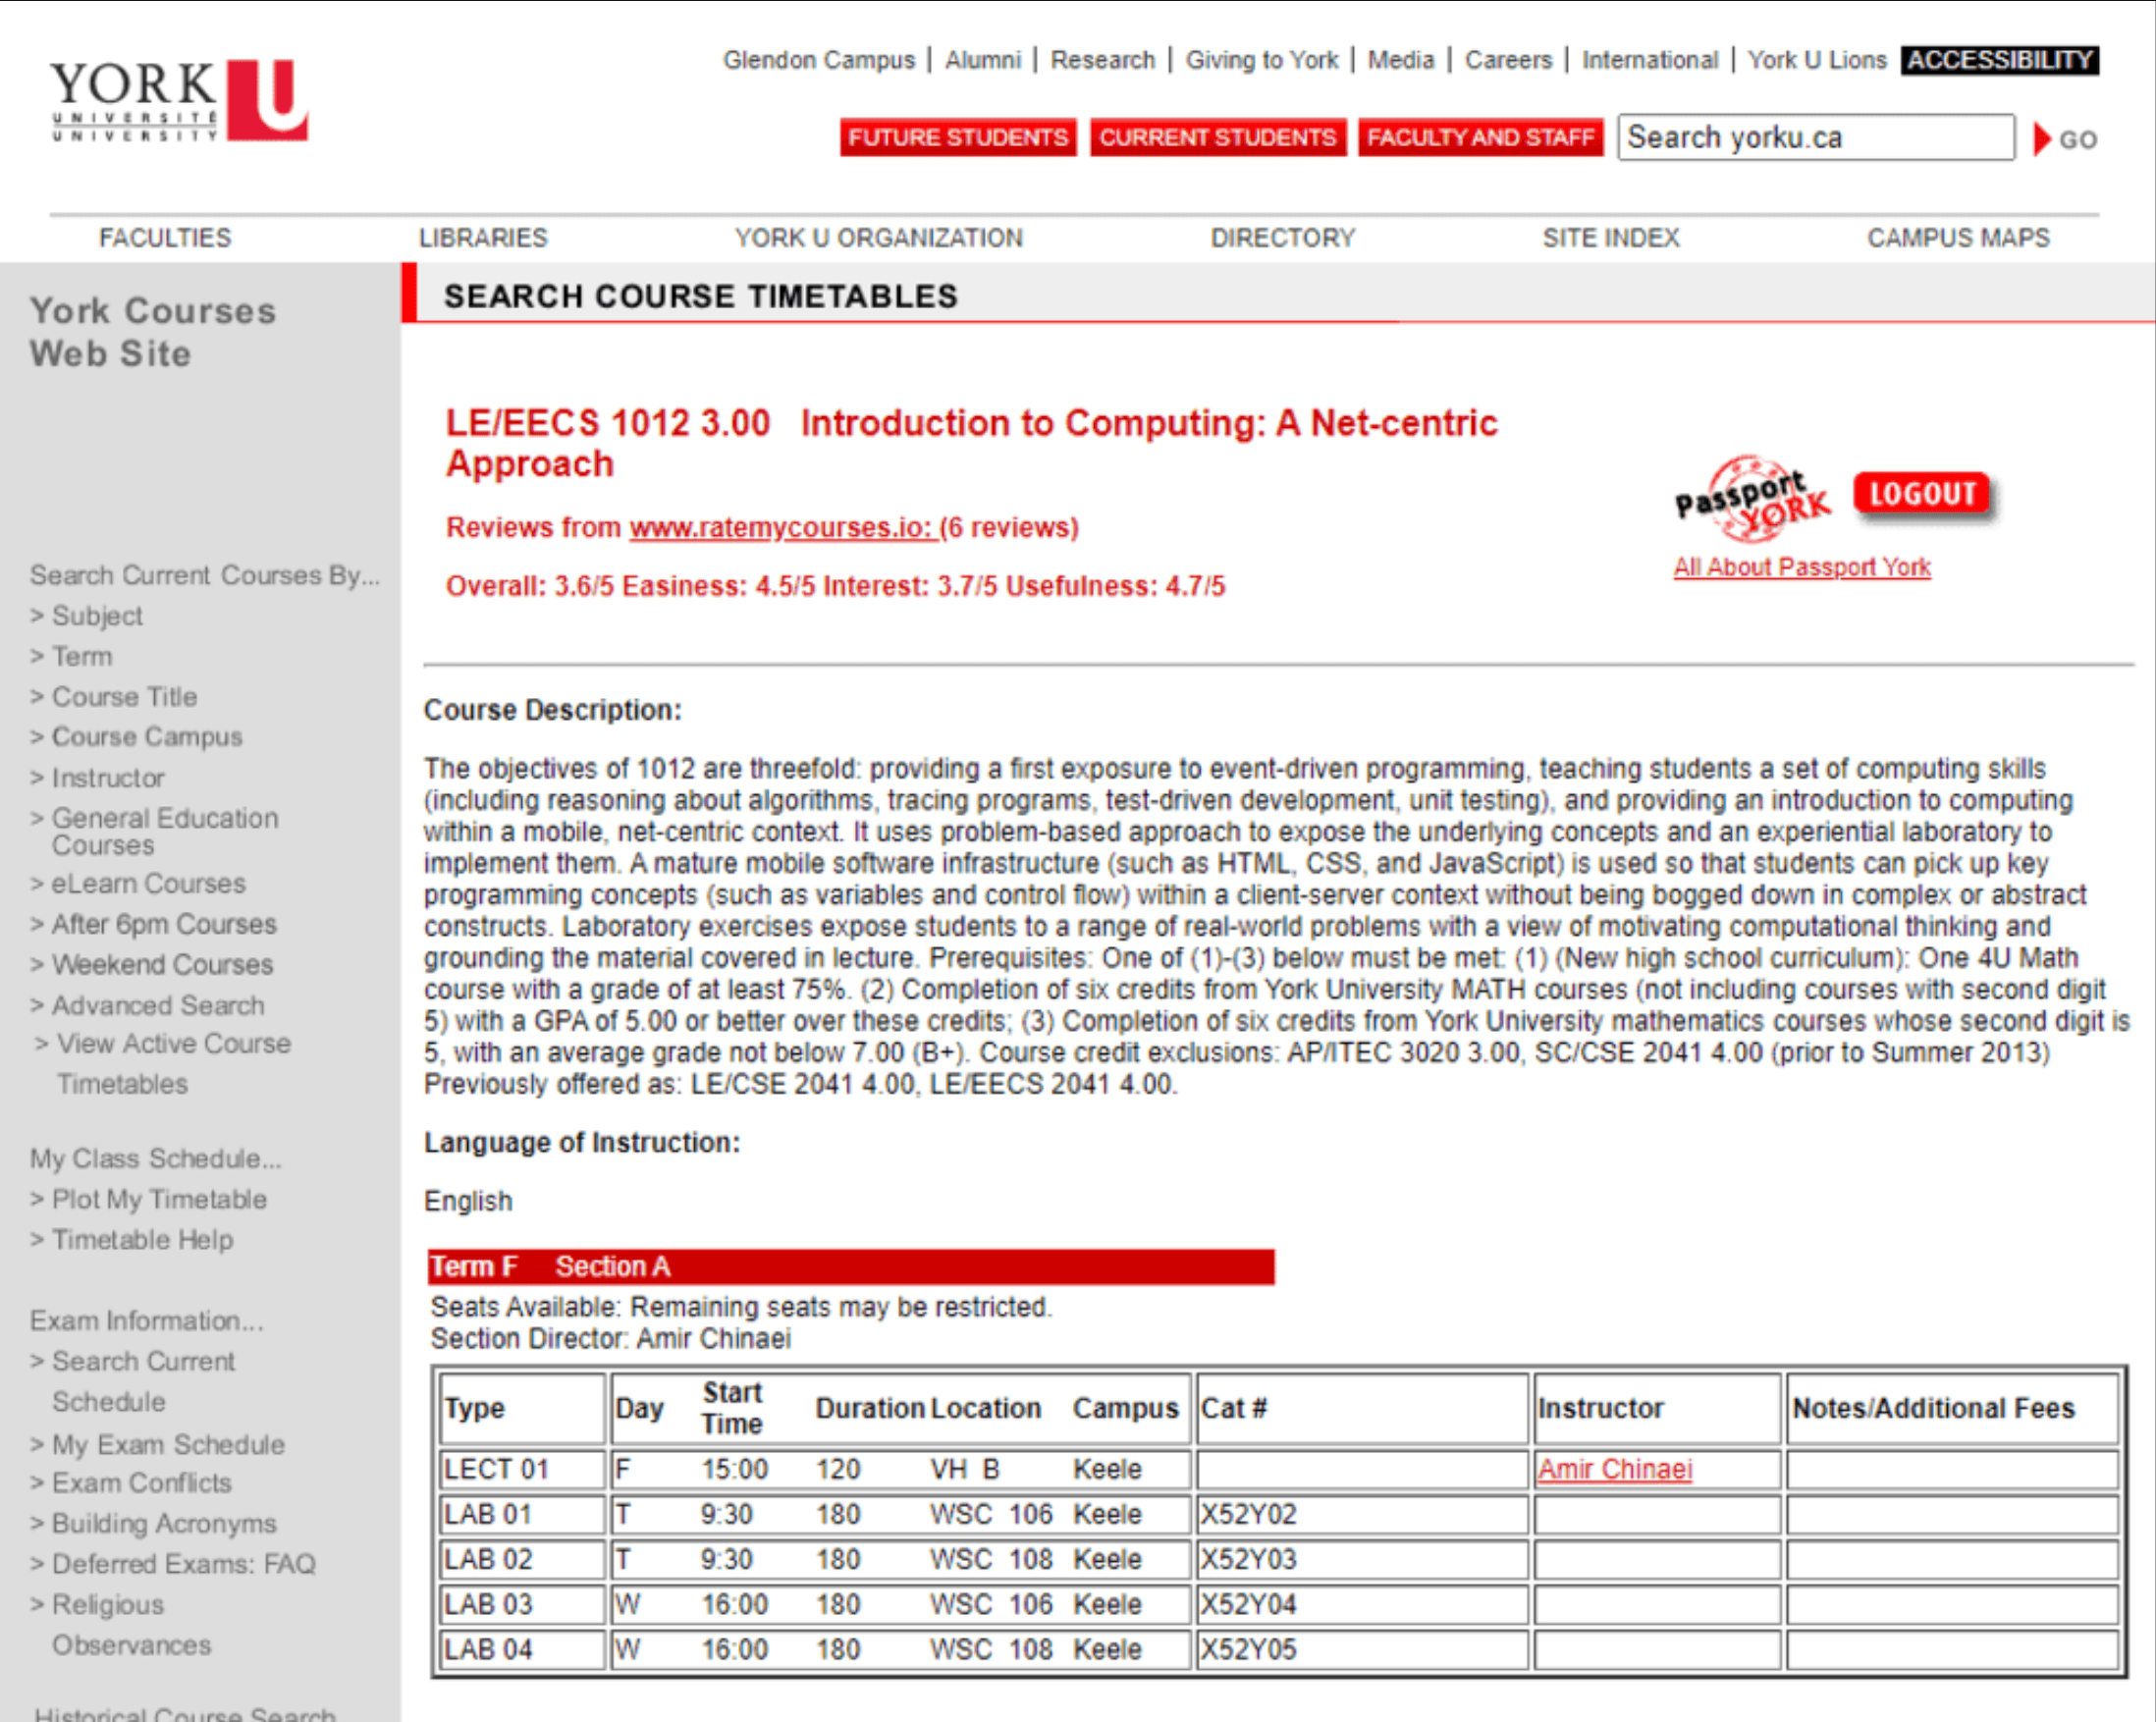Click the York University logo
The height and width of the screenshot is (1722, 2156).
tap(179, 100)
